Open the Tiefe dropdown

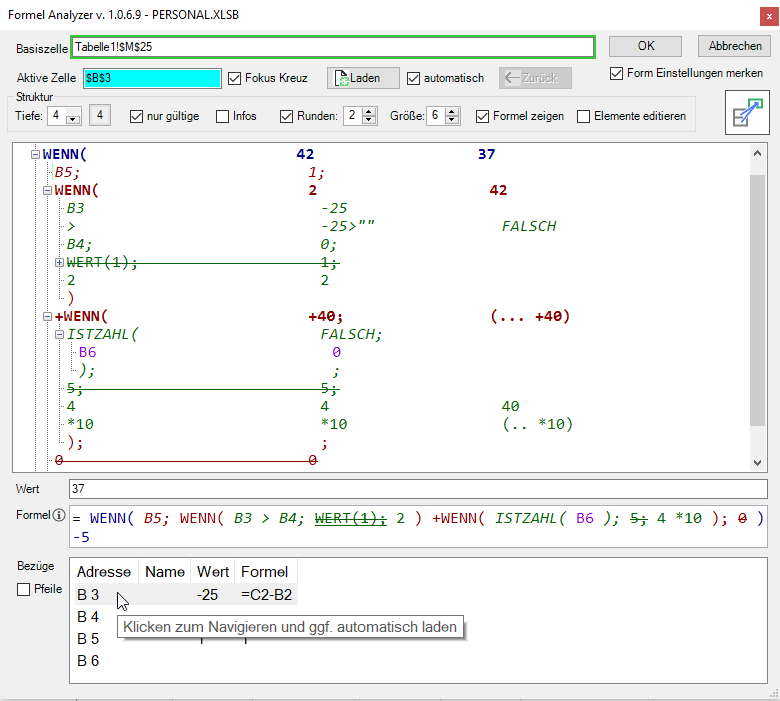pyautogui.click(x=73, y=118)
